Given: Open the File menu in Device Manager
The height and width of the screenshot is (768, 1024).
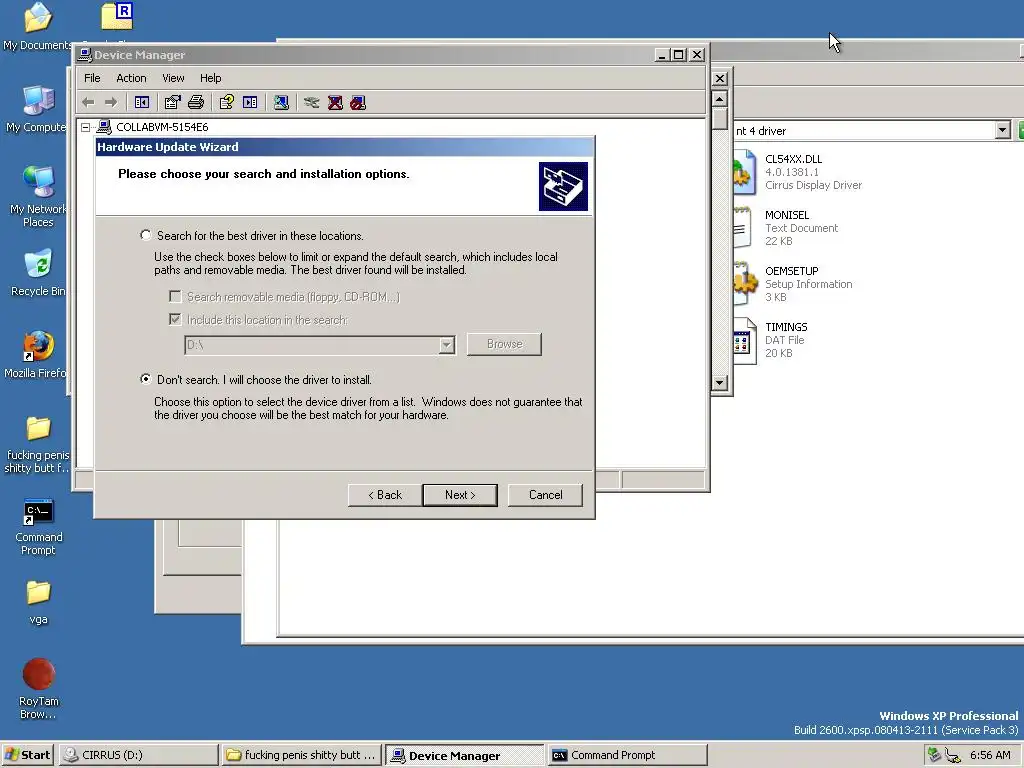Looking at the screenshot, I should [x=92, y=78].
